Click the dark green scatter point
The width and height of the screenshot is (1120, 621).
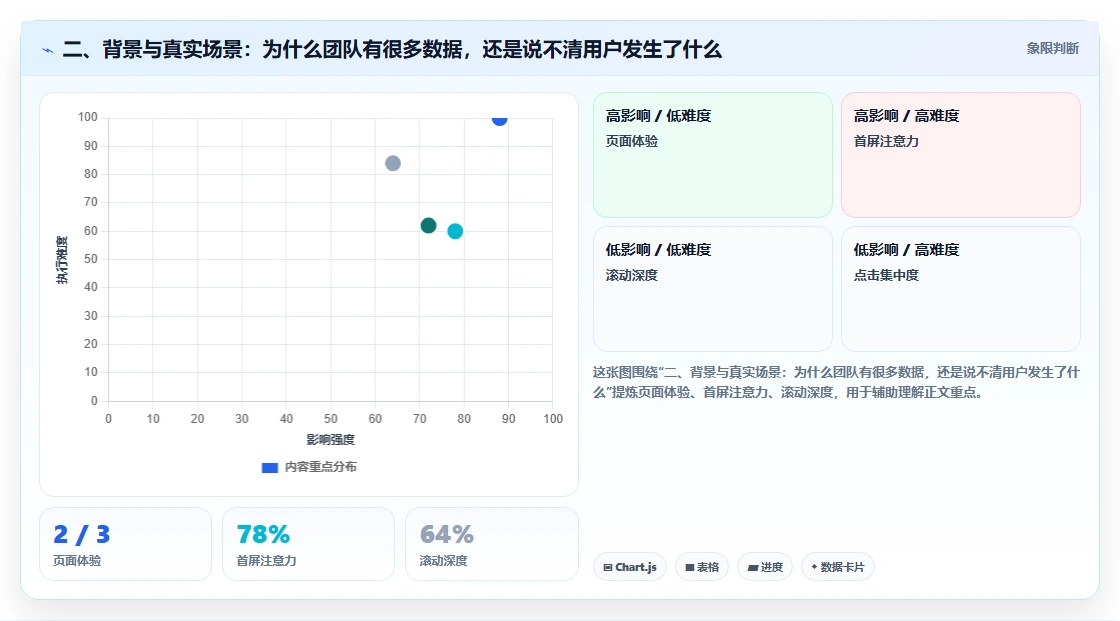pyautogui.click(x=429, y=226)
